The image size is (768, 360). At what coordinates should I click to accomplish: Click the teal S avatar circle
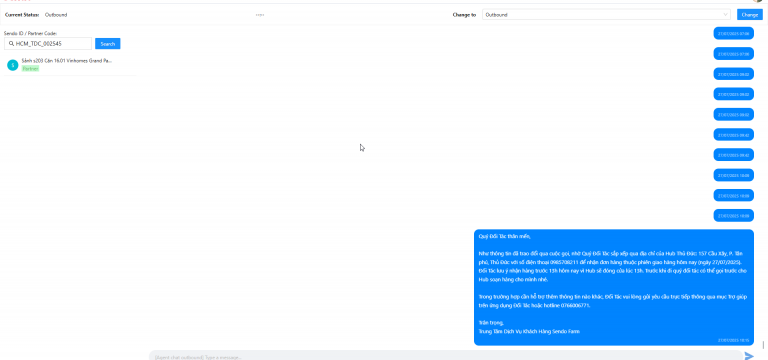(12, 65)
